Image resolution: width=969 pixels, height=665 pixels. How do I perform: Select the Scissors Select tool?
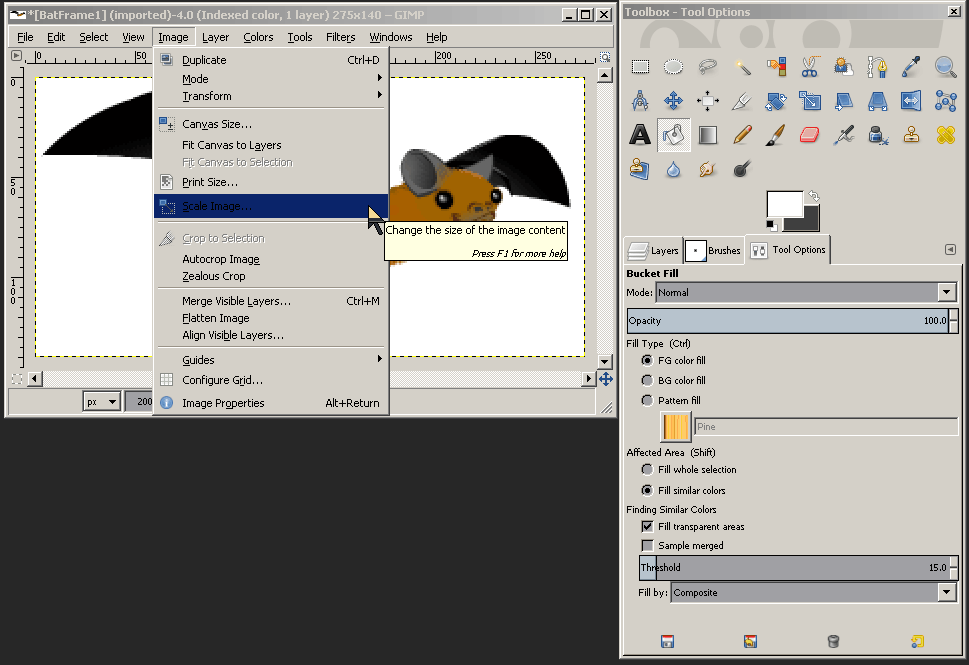point(810,67)
